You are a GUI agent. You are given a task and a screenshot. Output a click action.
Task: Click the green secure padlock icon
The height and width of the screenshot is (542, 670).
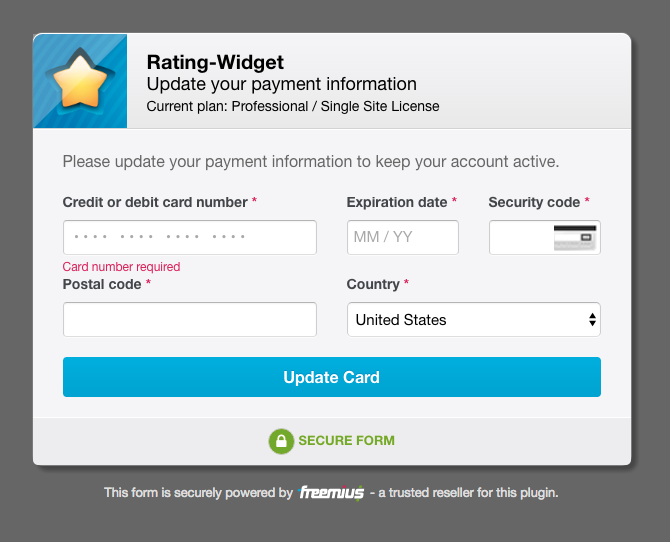281,441
